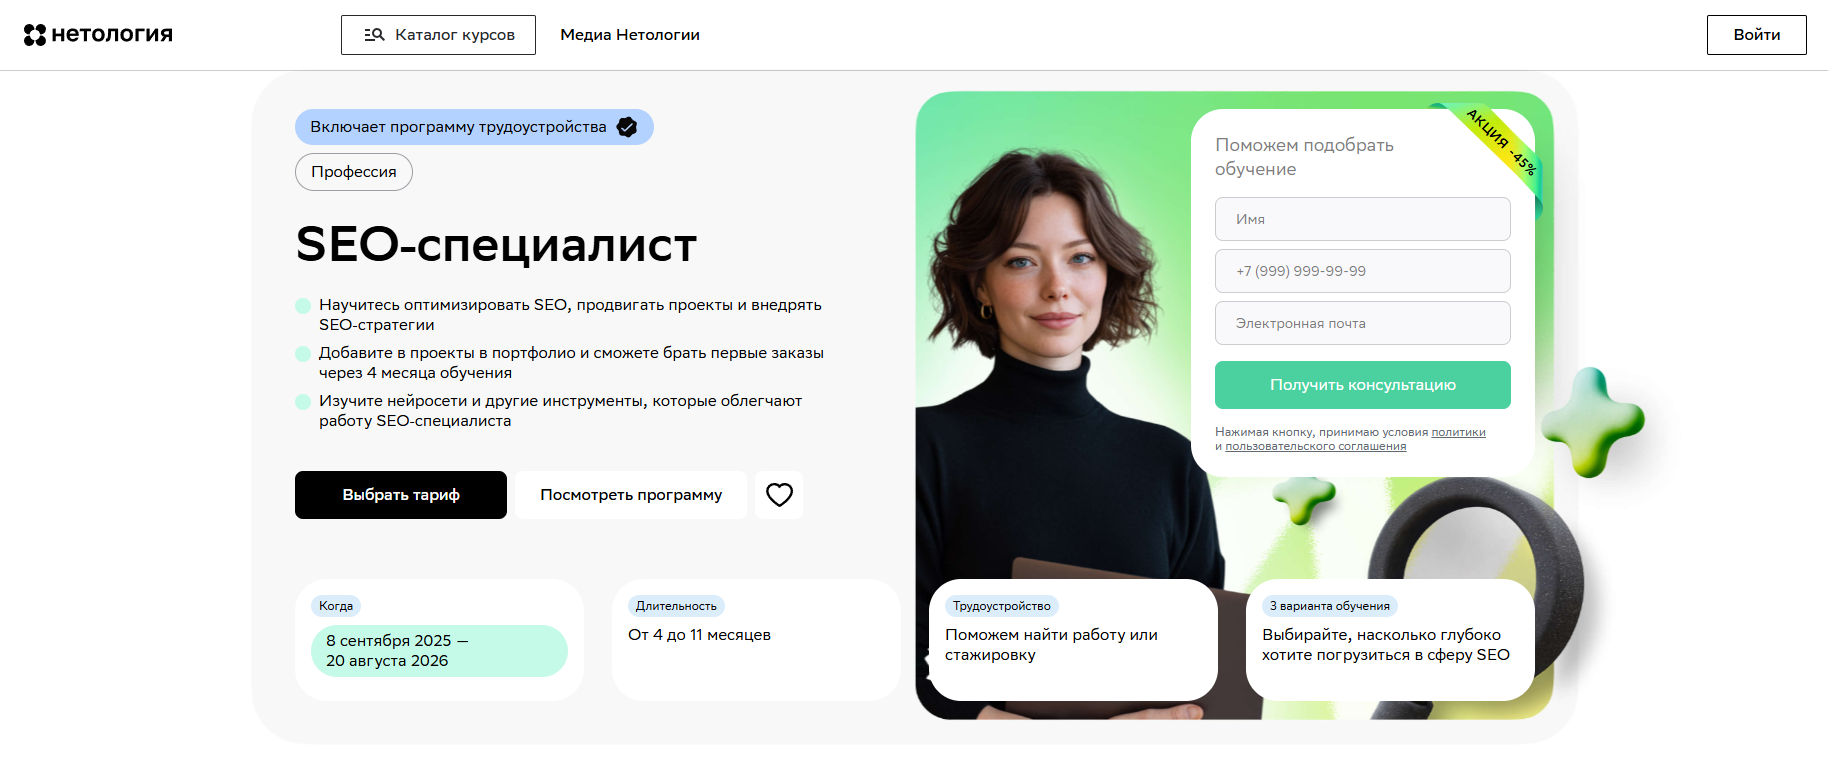Click the phone number field
Screen dimensions: 1828x763
pyautogui.click(x=1362, y=271)
